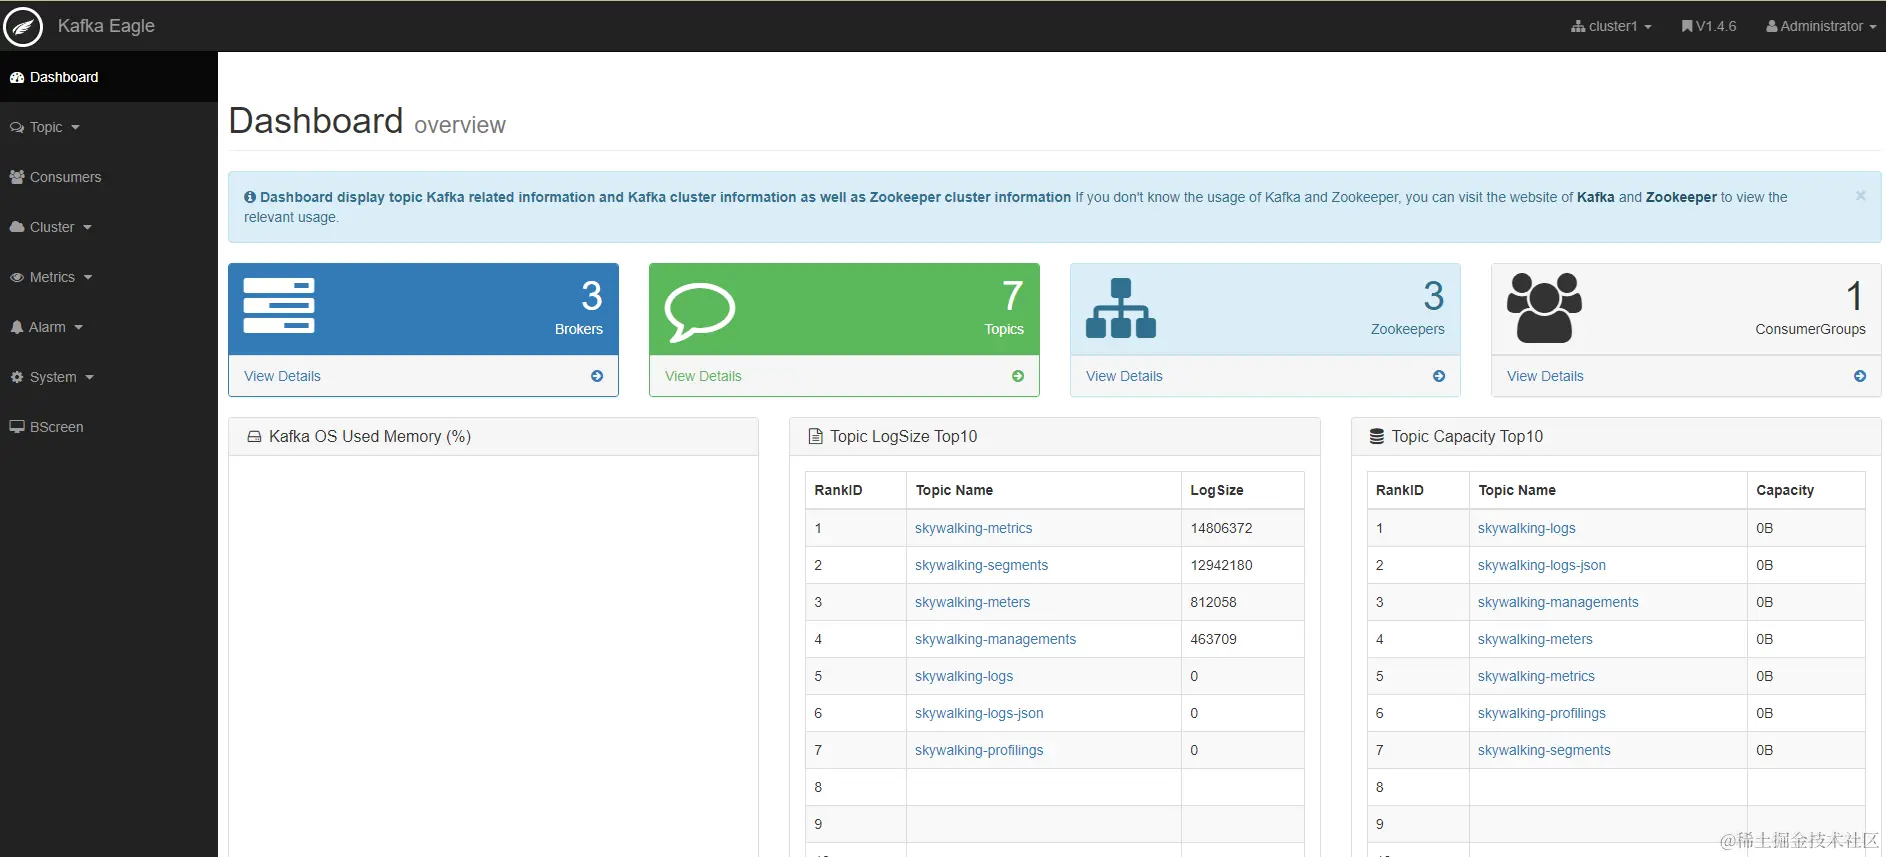
Task: Open skywalking-meters in Capacity table
Action: 1535,639
